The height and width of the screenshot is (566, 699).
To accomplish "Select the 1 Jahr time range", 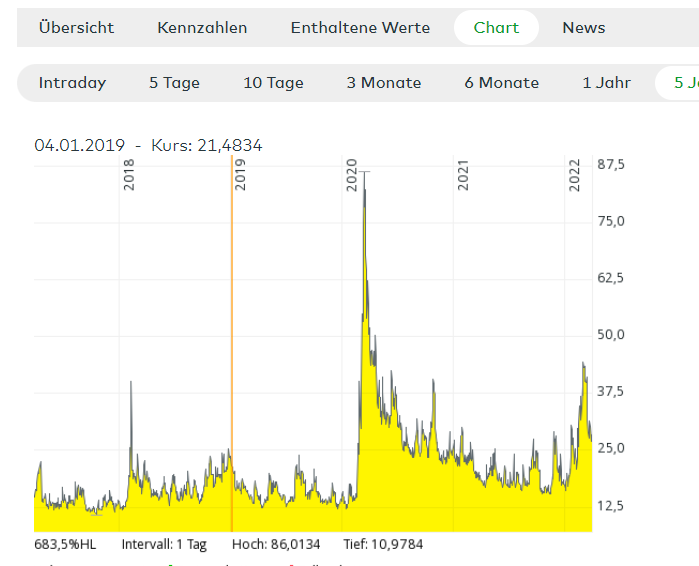I will tap(606, 83).
